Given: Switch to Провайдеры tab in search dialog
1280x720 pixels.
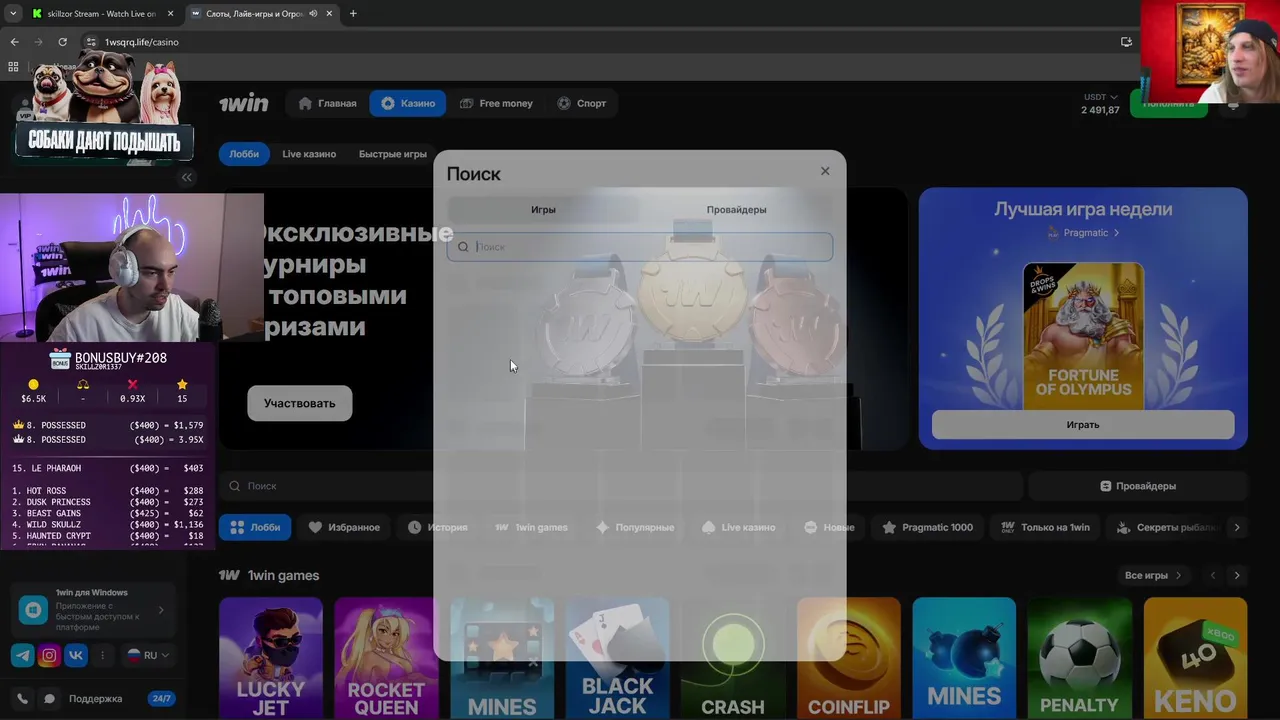Looking at the screenshot, I should (736, 210).
